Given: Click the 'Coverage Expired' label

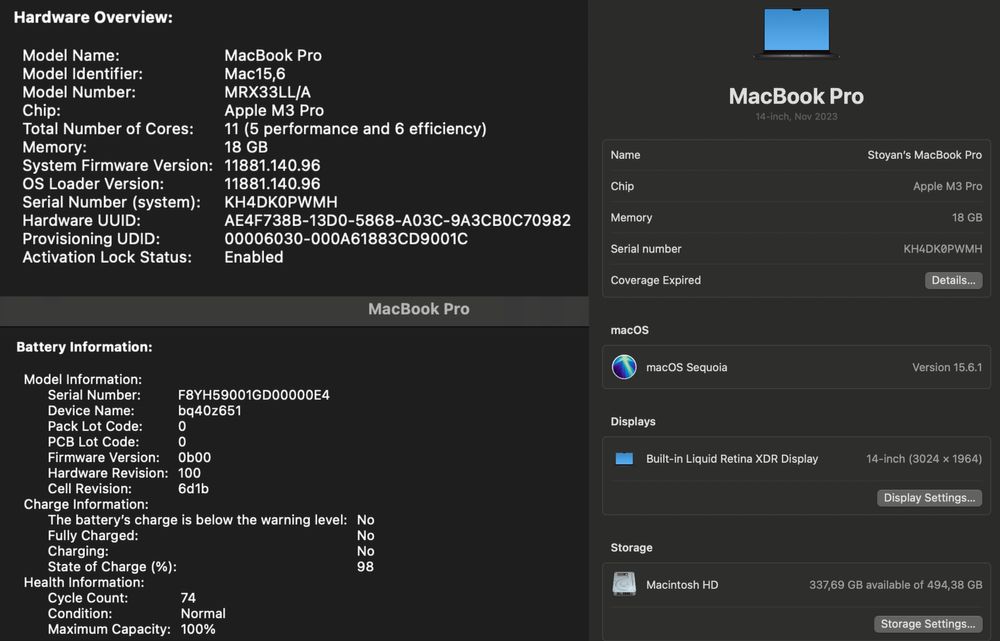Looking at the screenshot, I should [x=655, y=280].
